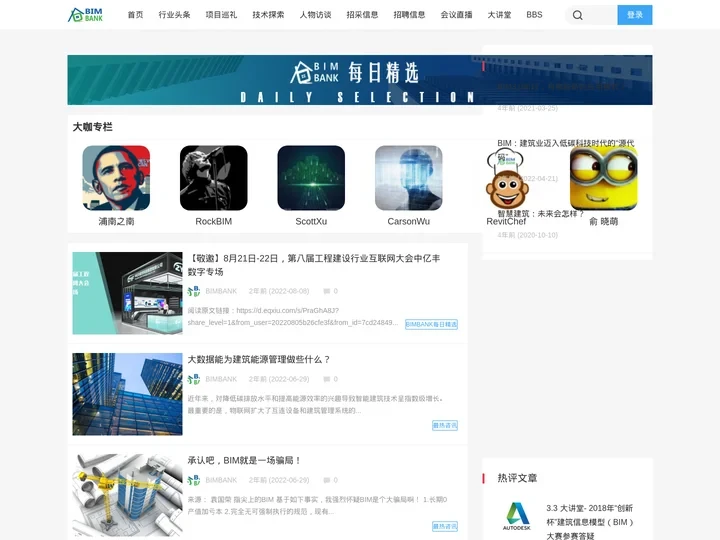Viewport: 720px width, 540px height.
Task: Open 浦南之南 columnist avatar
Action: pos(116,178)
